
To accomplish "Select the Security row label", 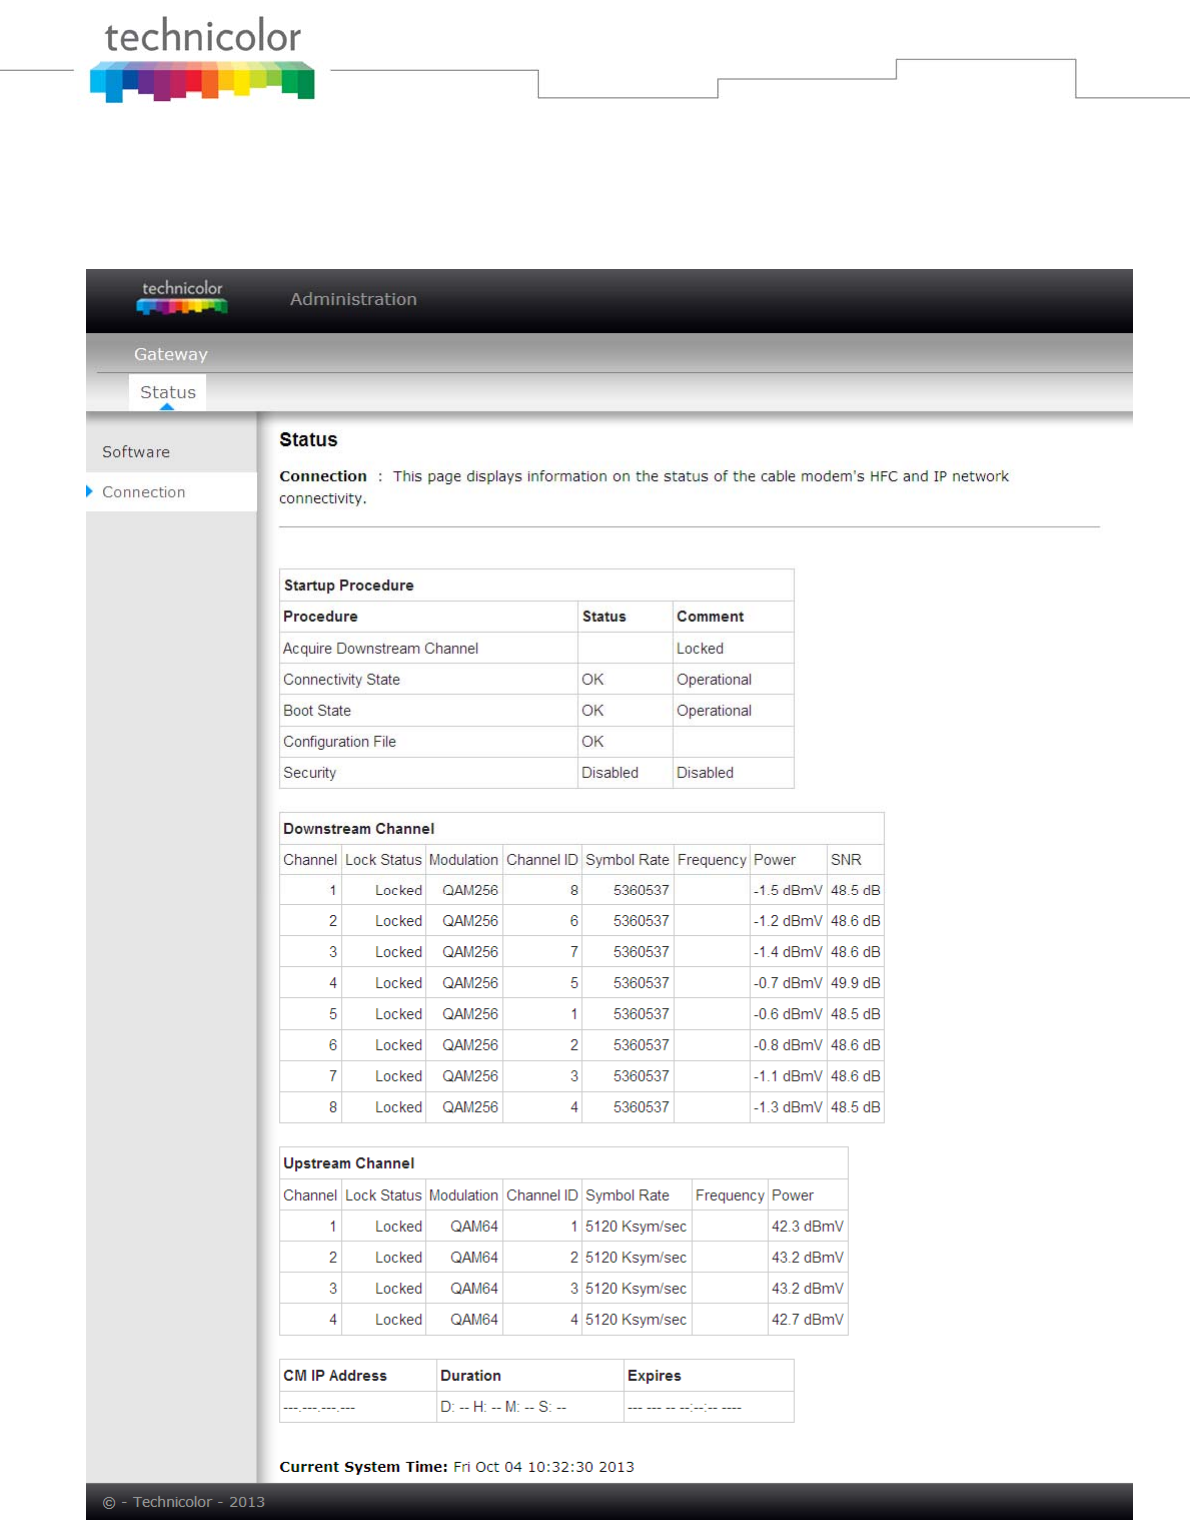I will pos(309,772).
